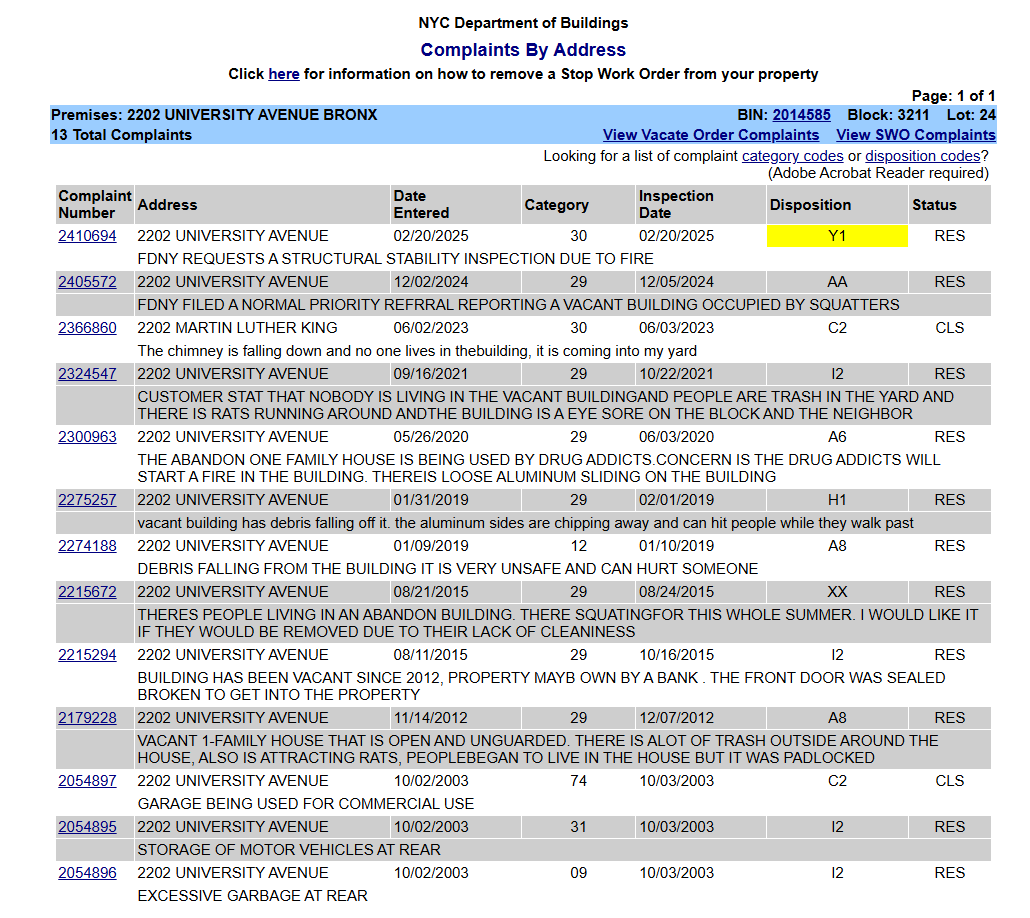This screenshot has height=918, width=1030.
Task: Click Premises 2202 UNIVERSITY AVENUE BRONX text
Action: 214,115
